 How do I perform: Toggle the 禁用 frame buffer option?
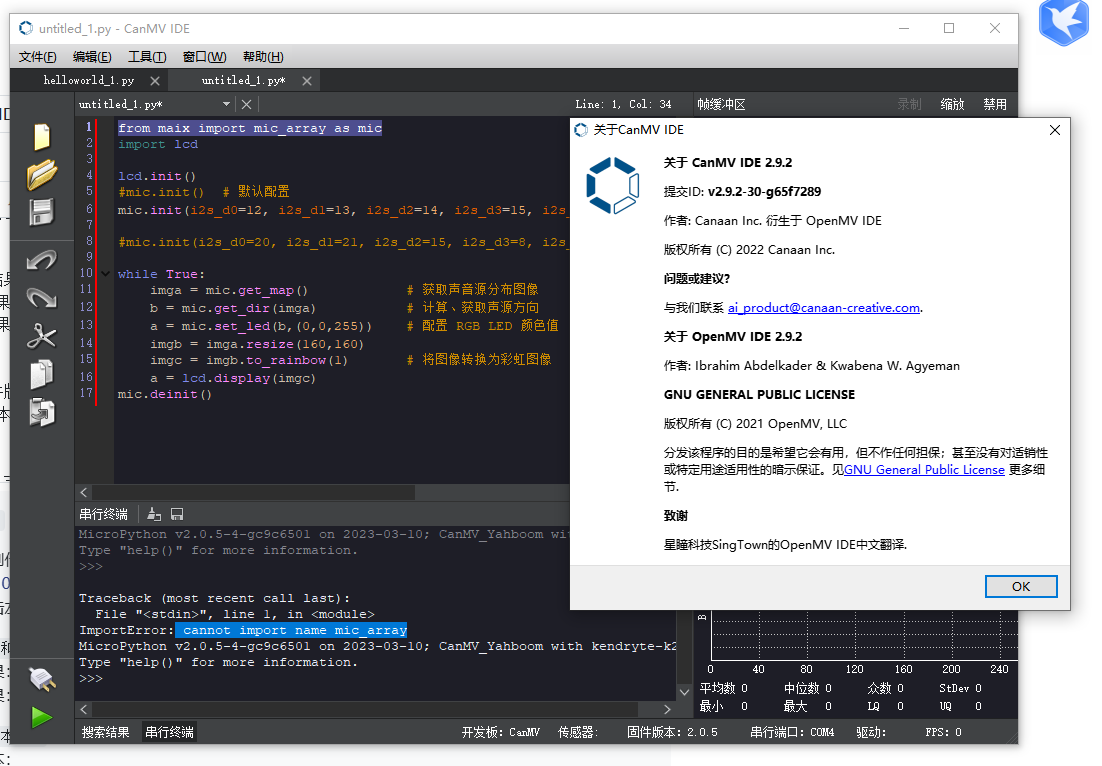click(x=994, y=104)
